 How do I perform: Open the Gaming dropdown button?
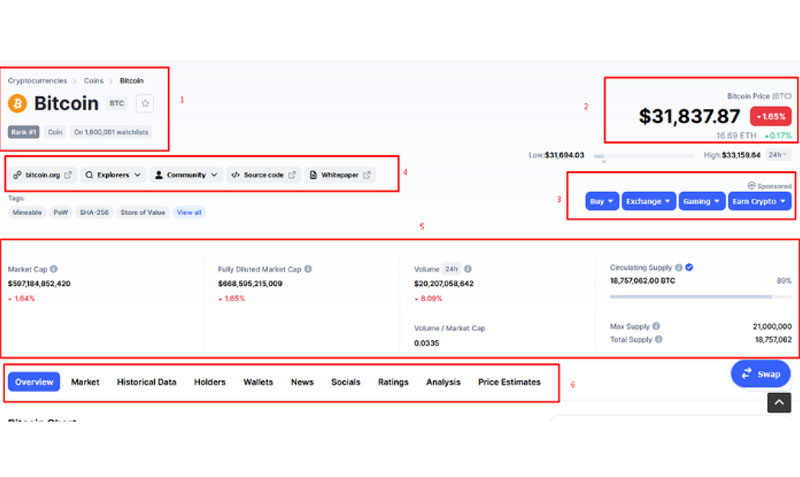tap(702, 202)
